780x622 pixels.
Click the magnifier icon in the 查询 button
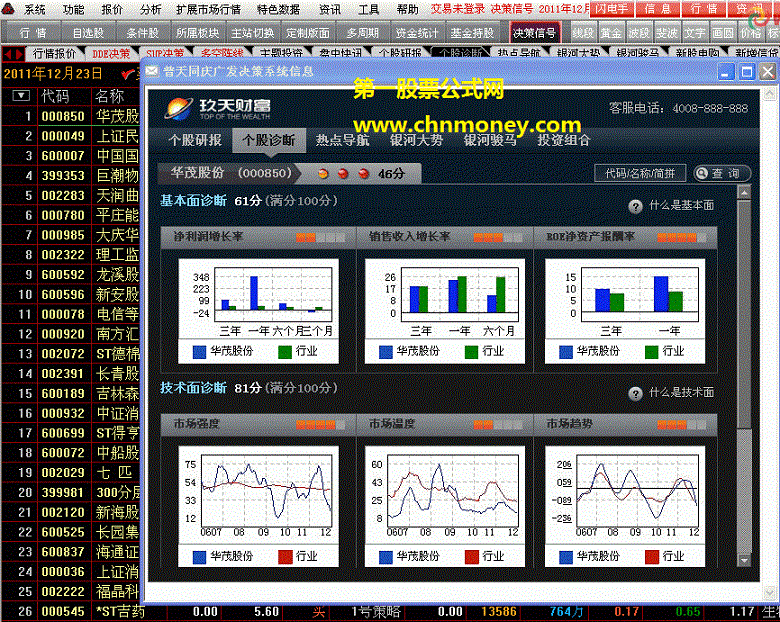click(x=702, y=173)
